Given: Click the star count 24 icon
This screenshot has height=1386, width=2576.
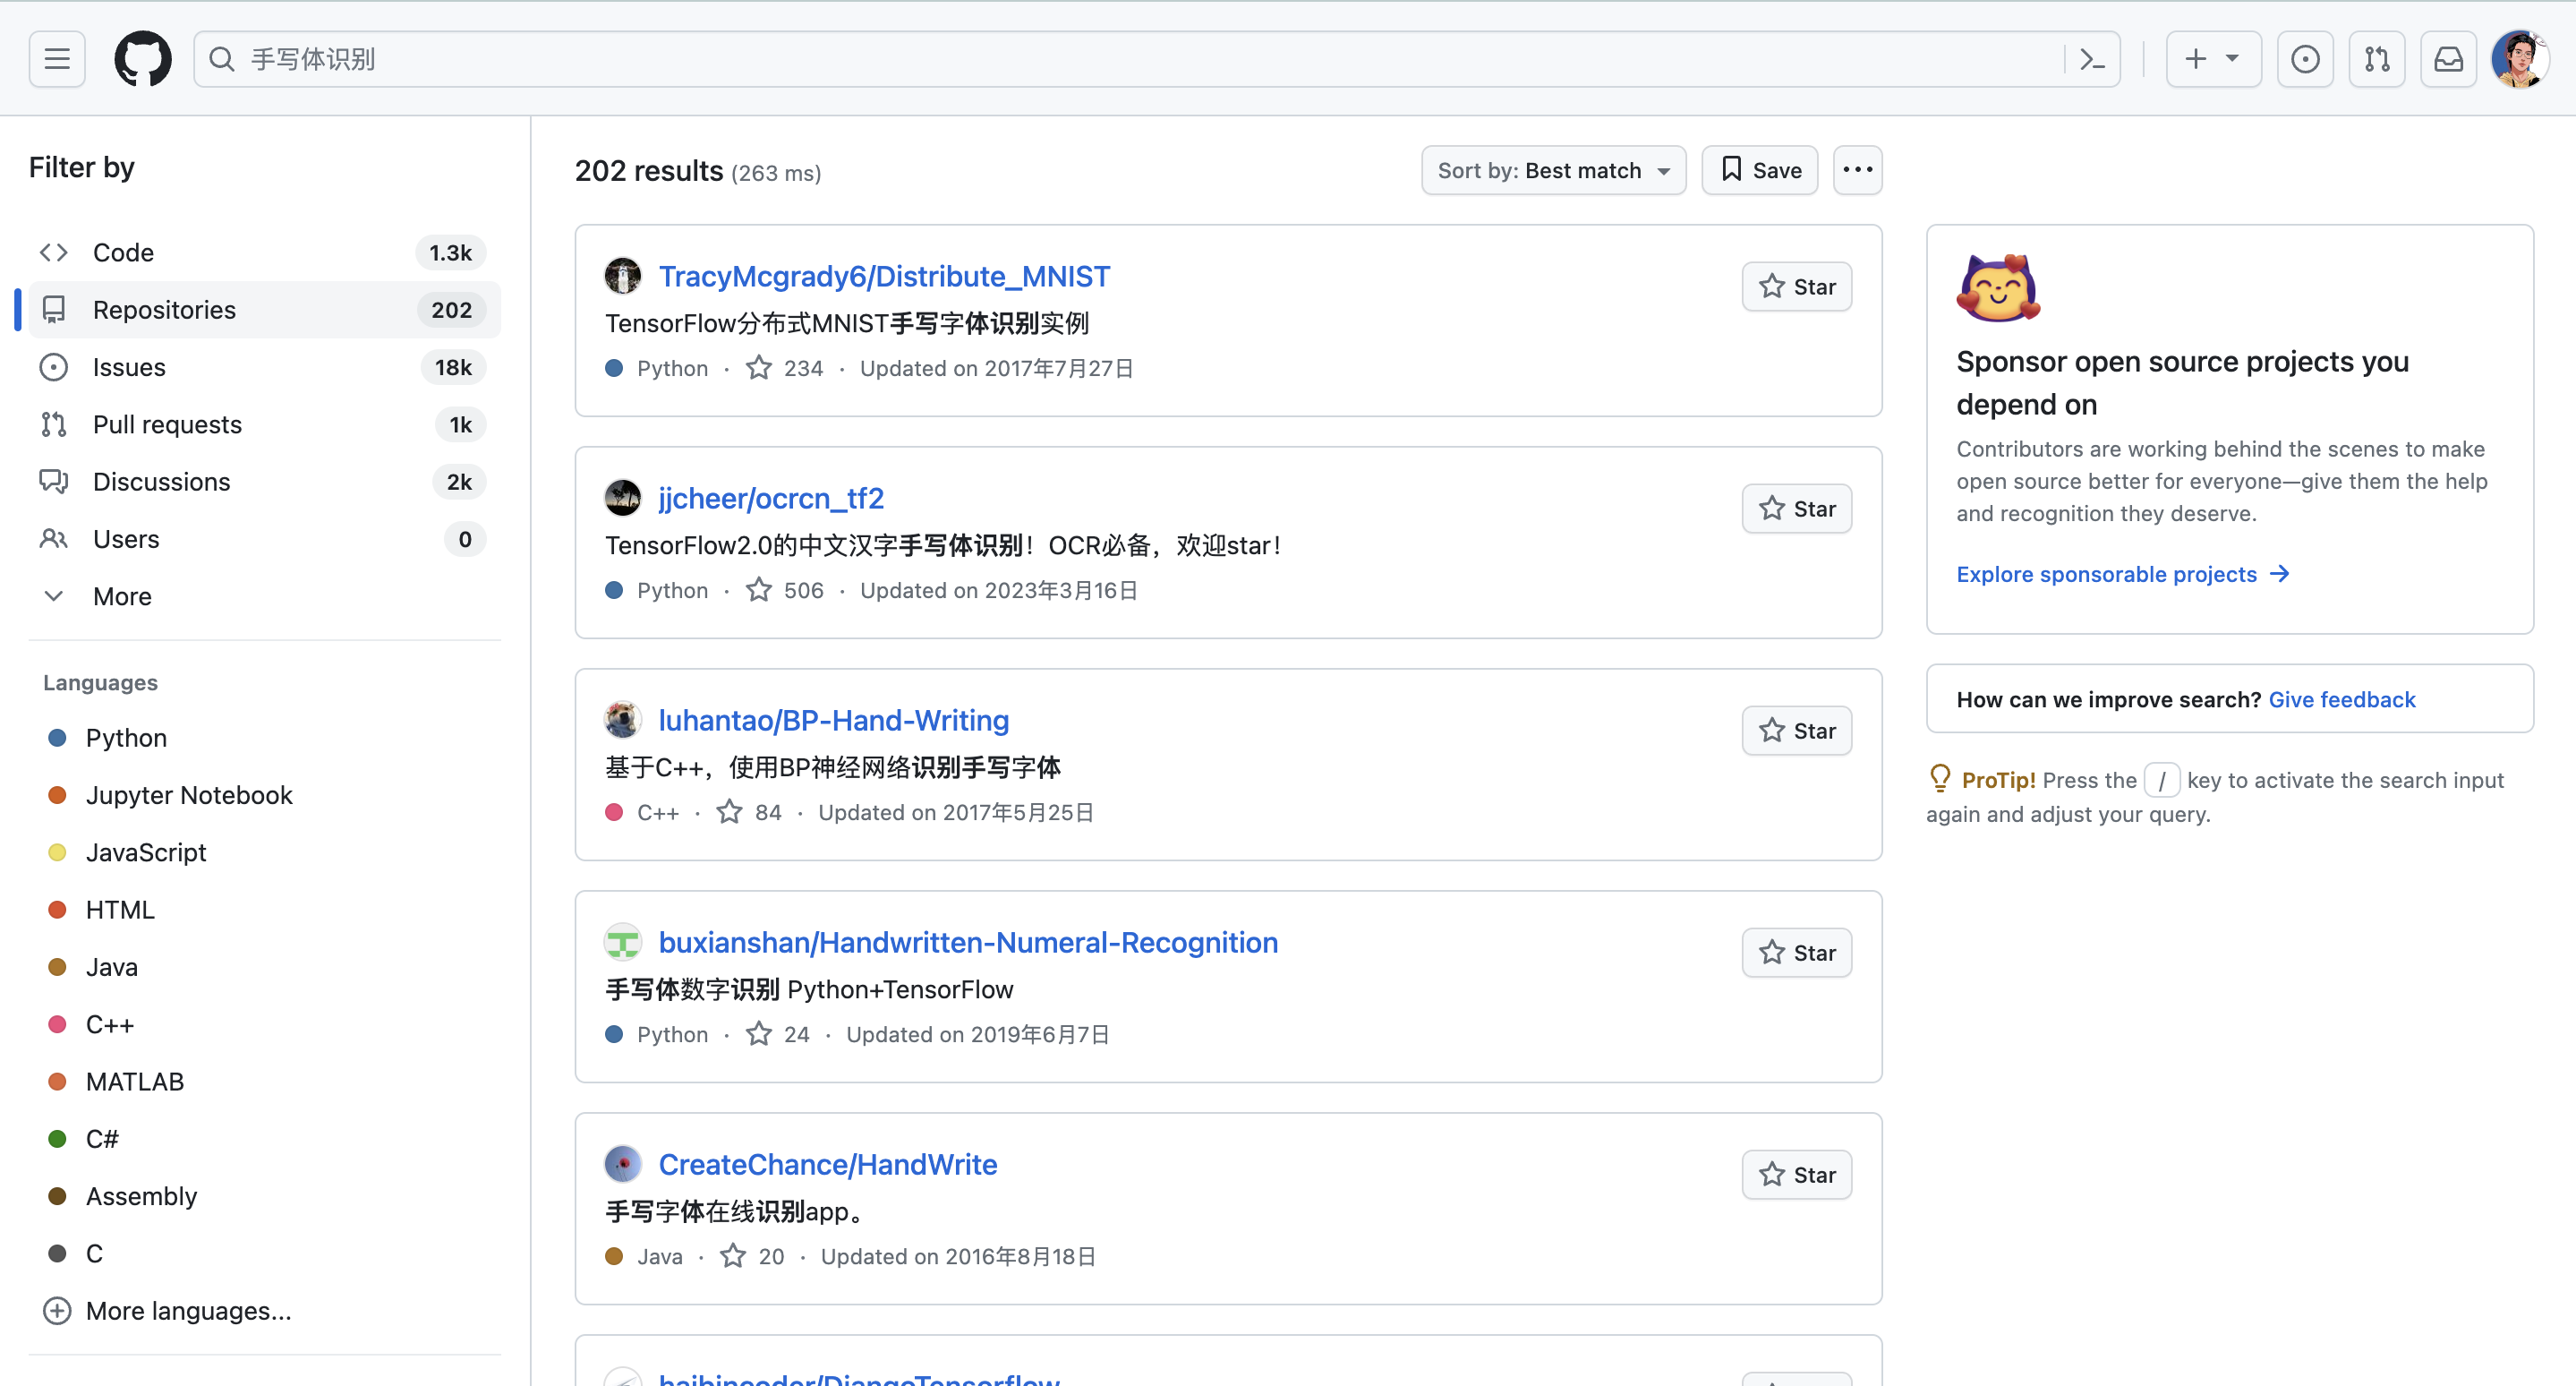Looking at the screenshot, I should coord(759,1034).
